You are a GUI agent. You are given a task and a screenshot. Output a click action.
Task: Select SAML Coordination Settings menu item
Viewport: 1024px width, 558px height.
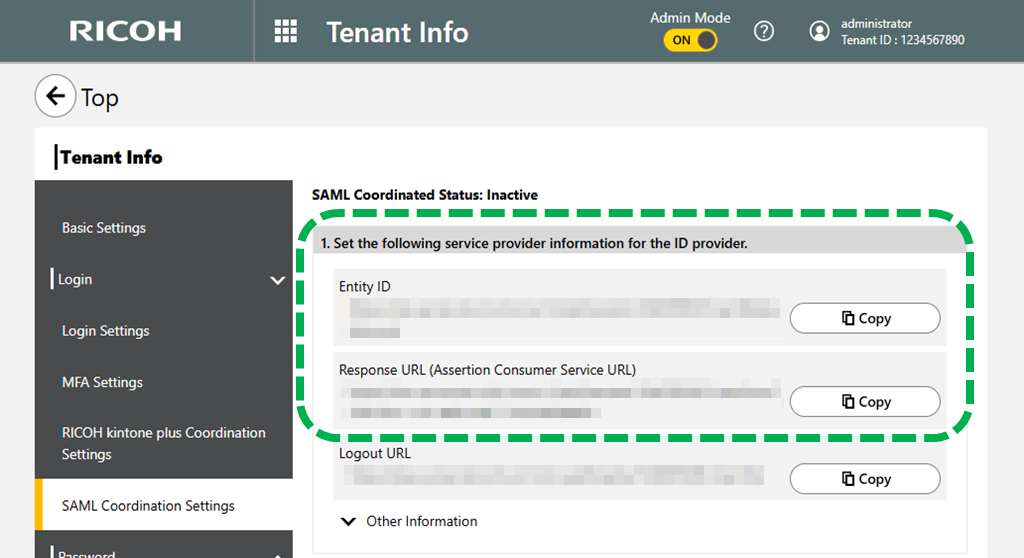[x=148, y=506]
